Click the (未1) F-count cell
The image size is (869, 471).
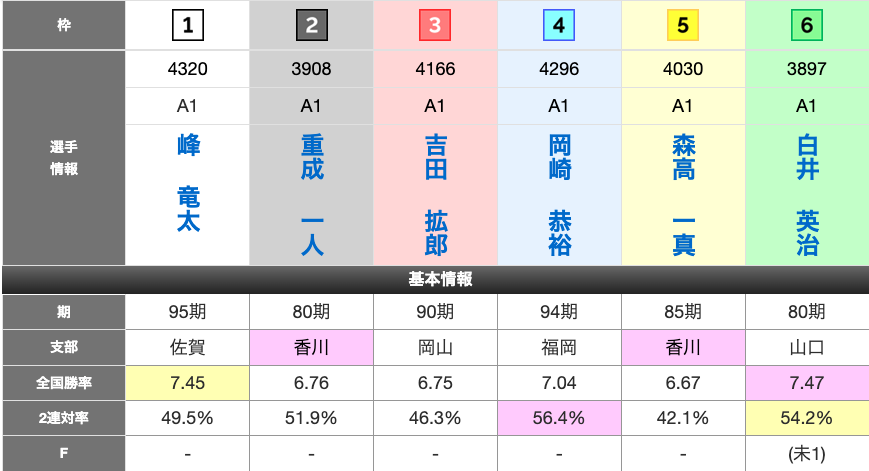click(x=807, y=453)
